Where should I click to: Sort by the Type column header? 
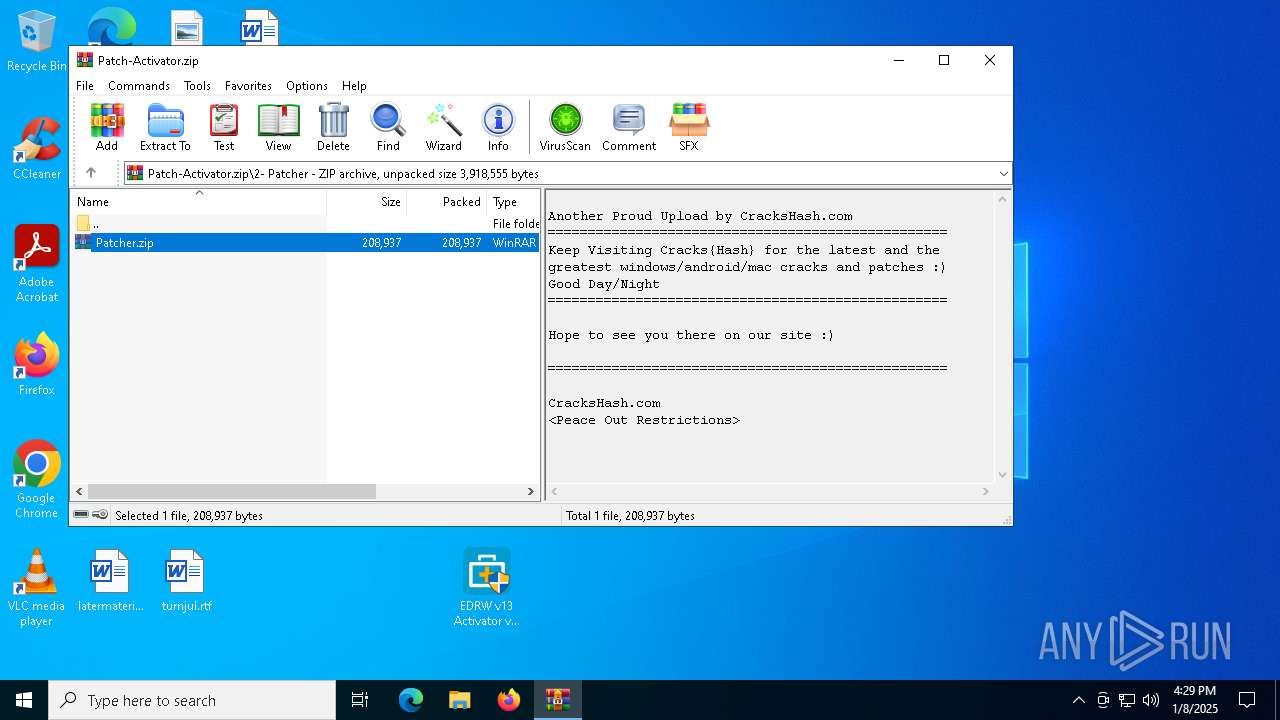(513, 202)
